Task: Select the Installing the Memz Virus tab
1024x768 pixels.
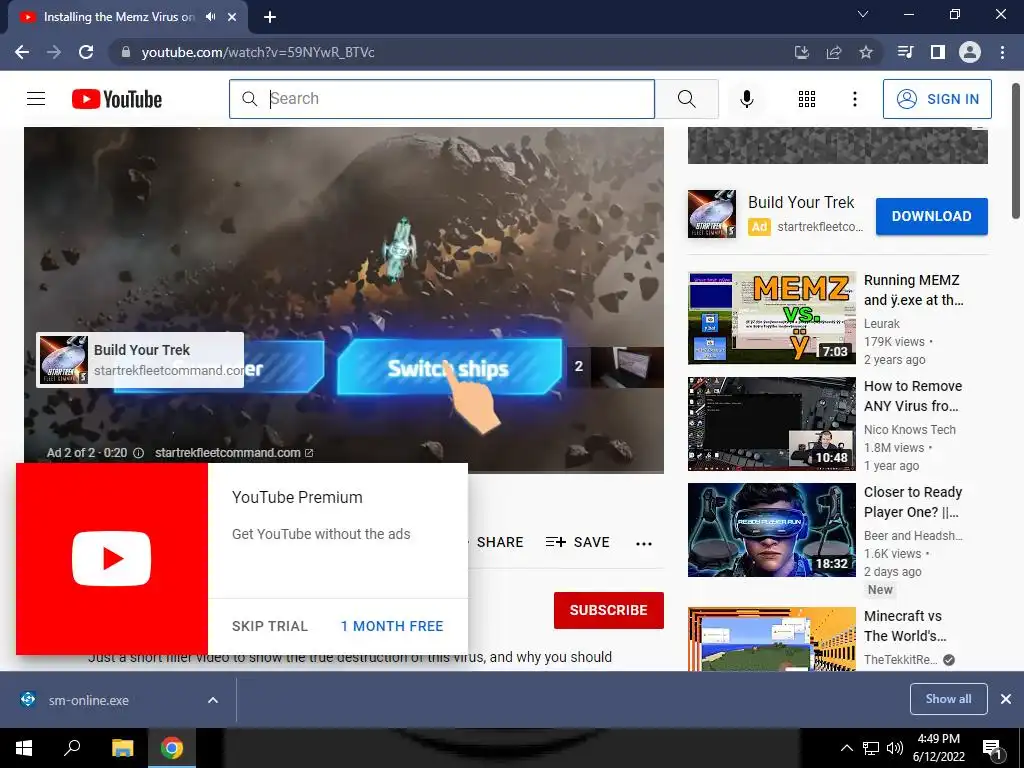Action: [119, 17]
